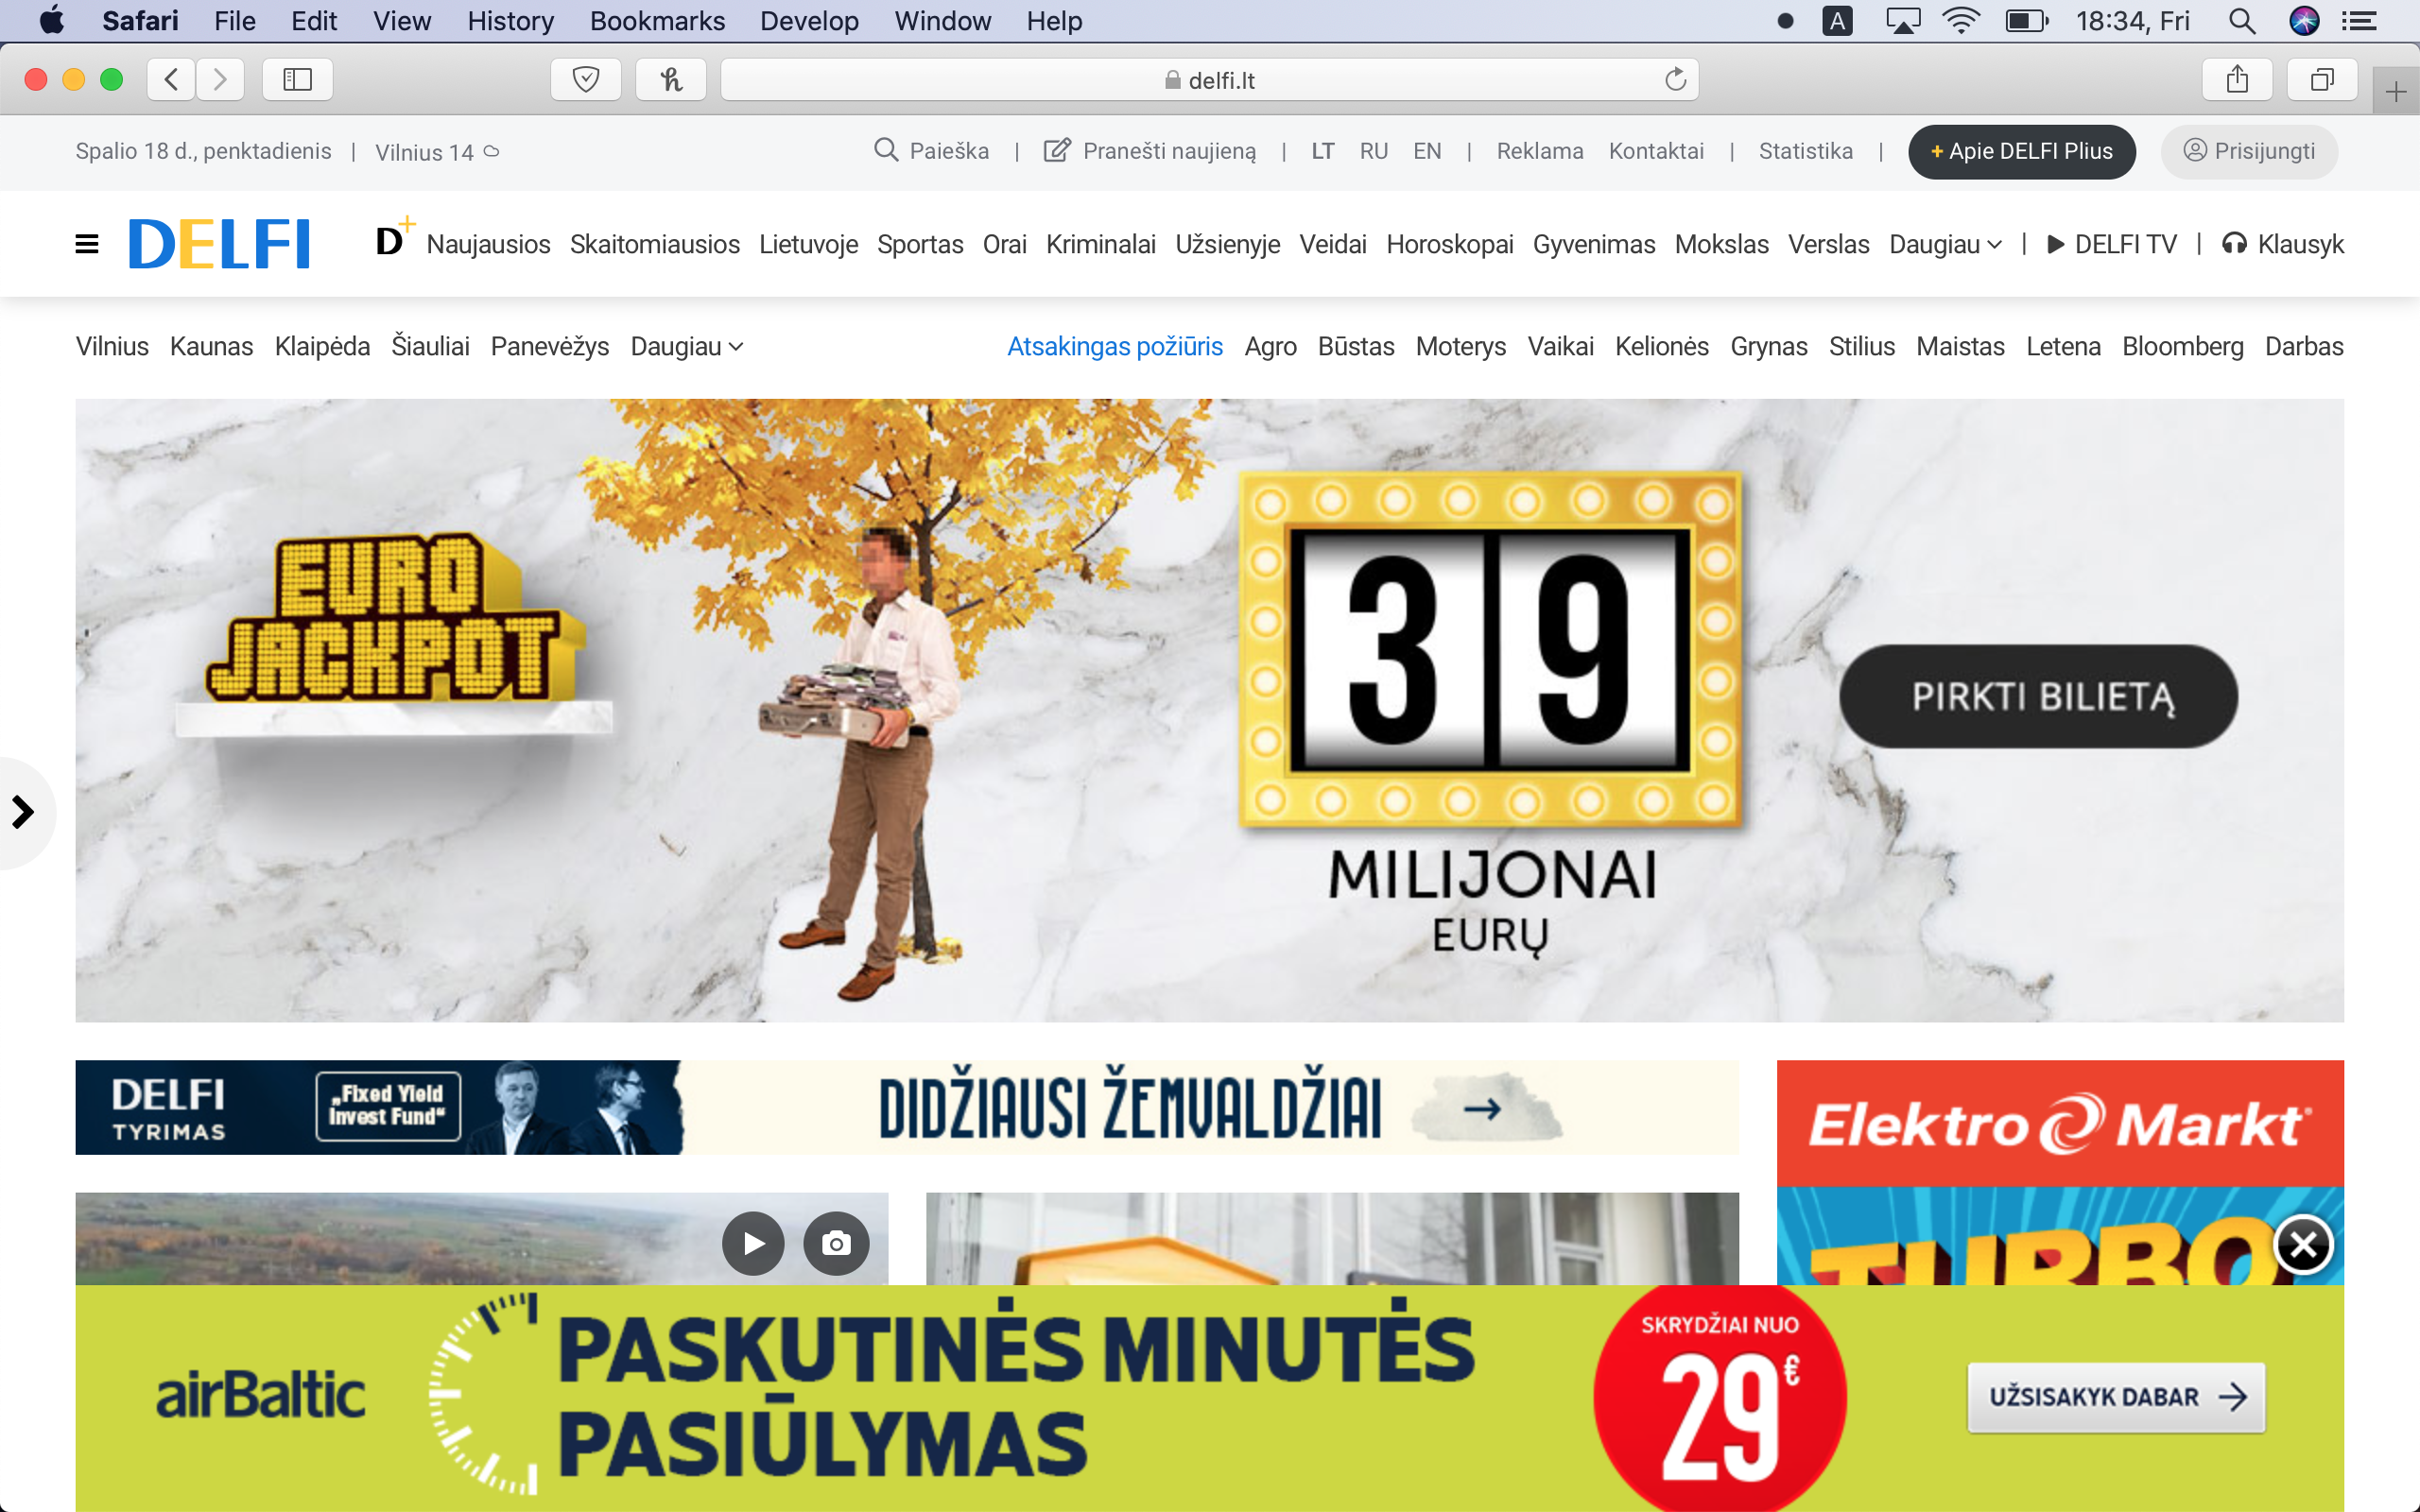The height and width of the screenshot is (1512, 2420).
Task: Click the camera gallery icon on article
Action: coord(836,1243)
